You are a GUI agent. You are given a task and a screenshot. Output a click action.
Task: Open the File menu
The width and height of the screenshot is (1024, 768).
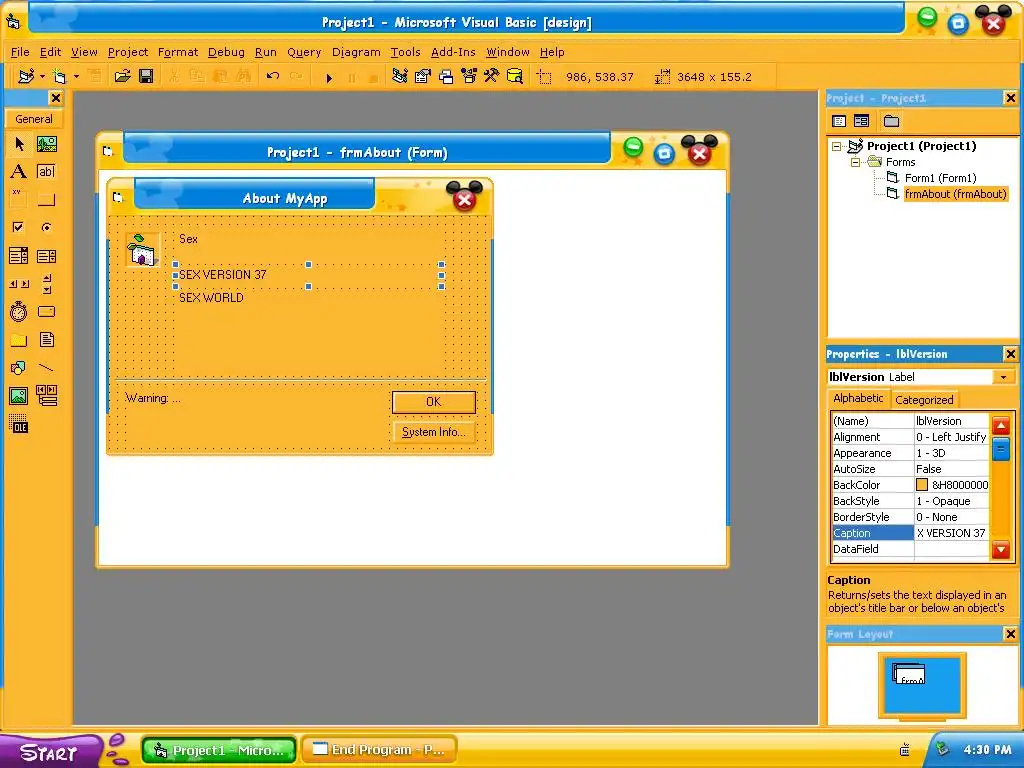pos(20,52)
